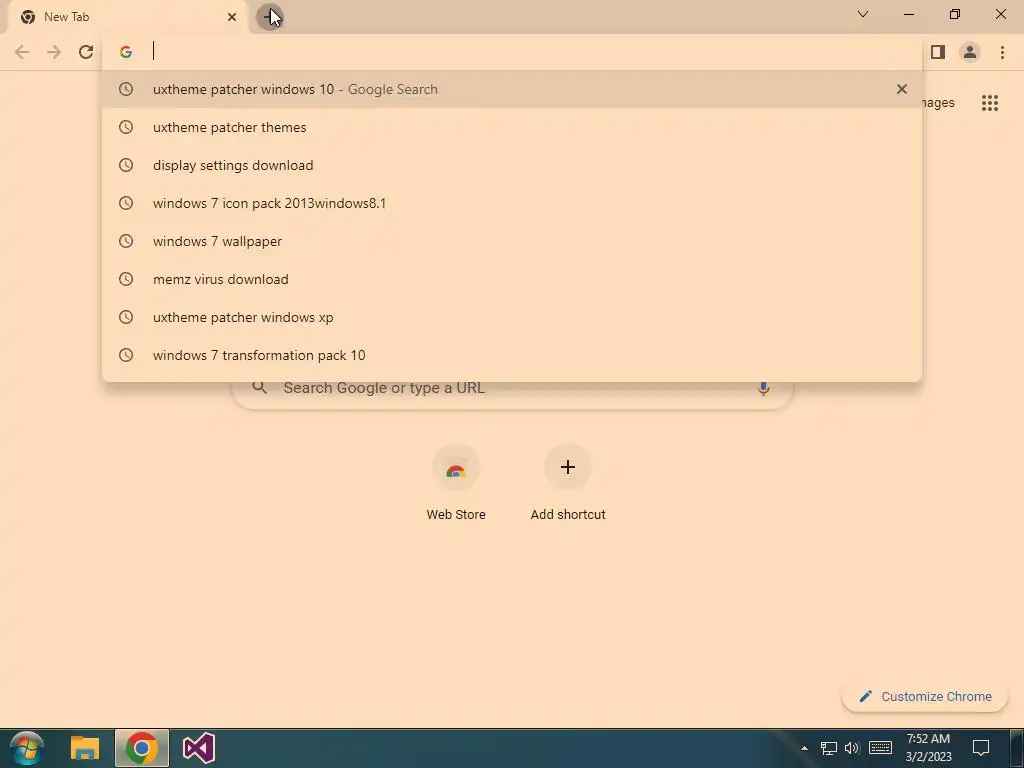Select 'windows 7 wallpaper' suggestion
The width and height of the screenshot is (1024, 768).
[512, 241]
